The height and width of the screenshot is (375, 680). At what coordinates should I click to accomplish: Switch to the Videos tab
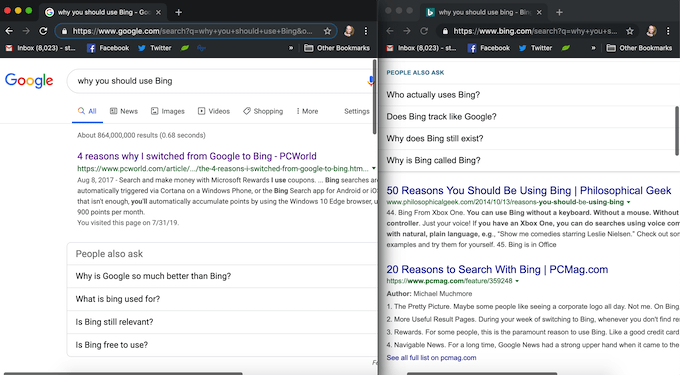[214, 111]
